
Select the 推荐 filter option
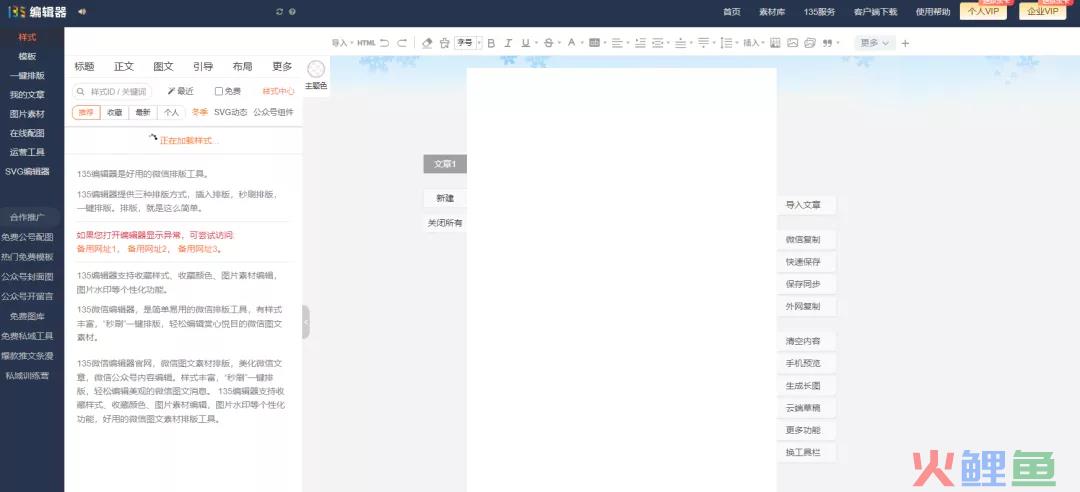click(x=86, y=112)
